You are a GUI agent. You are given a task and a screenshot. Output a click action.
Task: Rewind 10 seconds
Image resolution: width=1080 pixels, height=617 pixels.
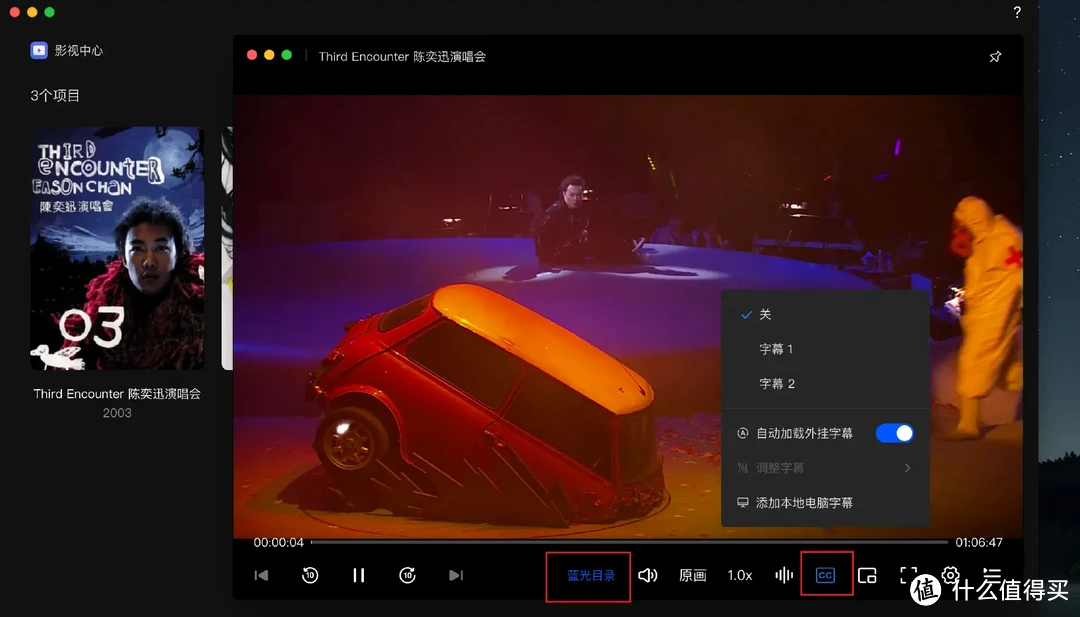point(310,575)
